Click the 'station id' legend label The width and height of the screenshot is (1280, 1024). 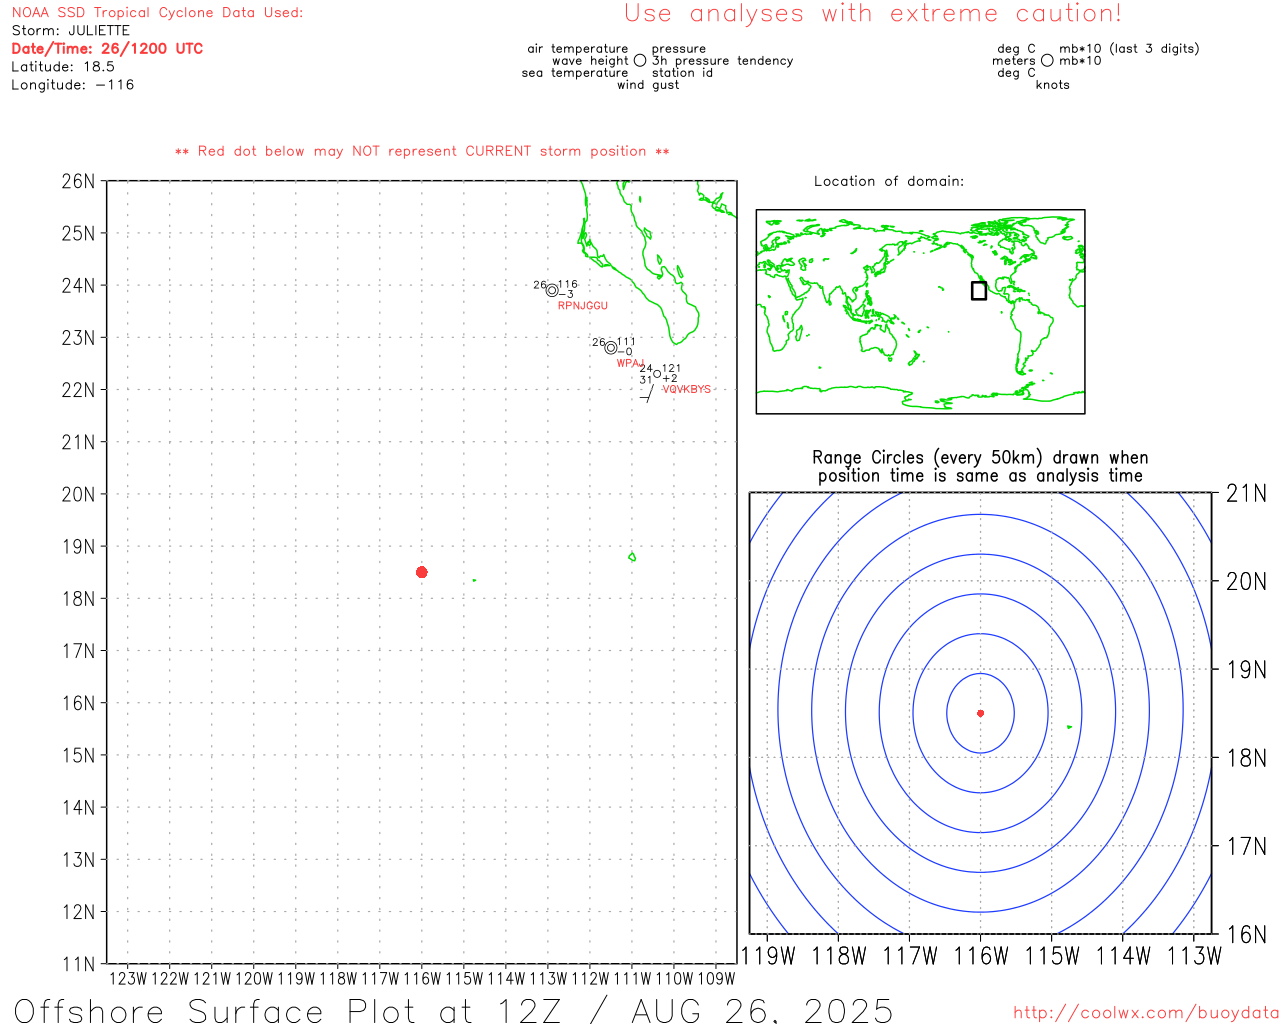coord(682,73)
